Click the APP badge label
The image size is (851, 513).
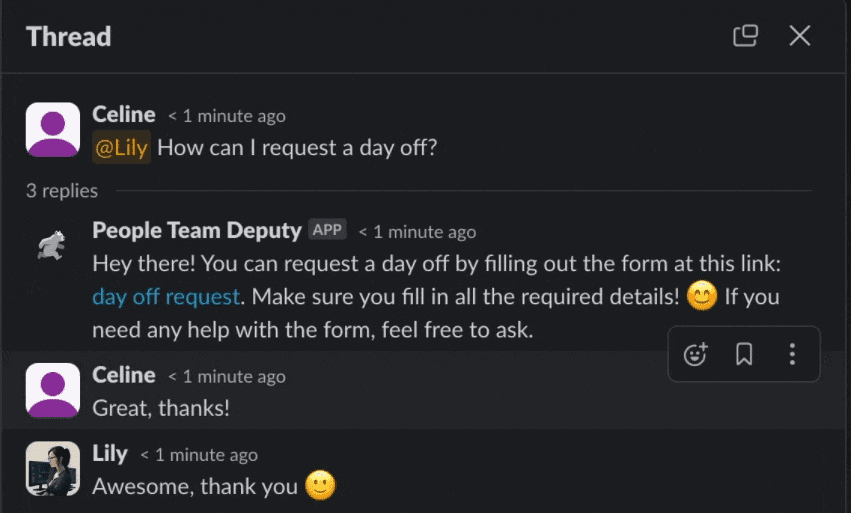click(x=327, y=230)
